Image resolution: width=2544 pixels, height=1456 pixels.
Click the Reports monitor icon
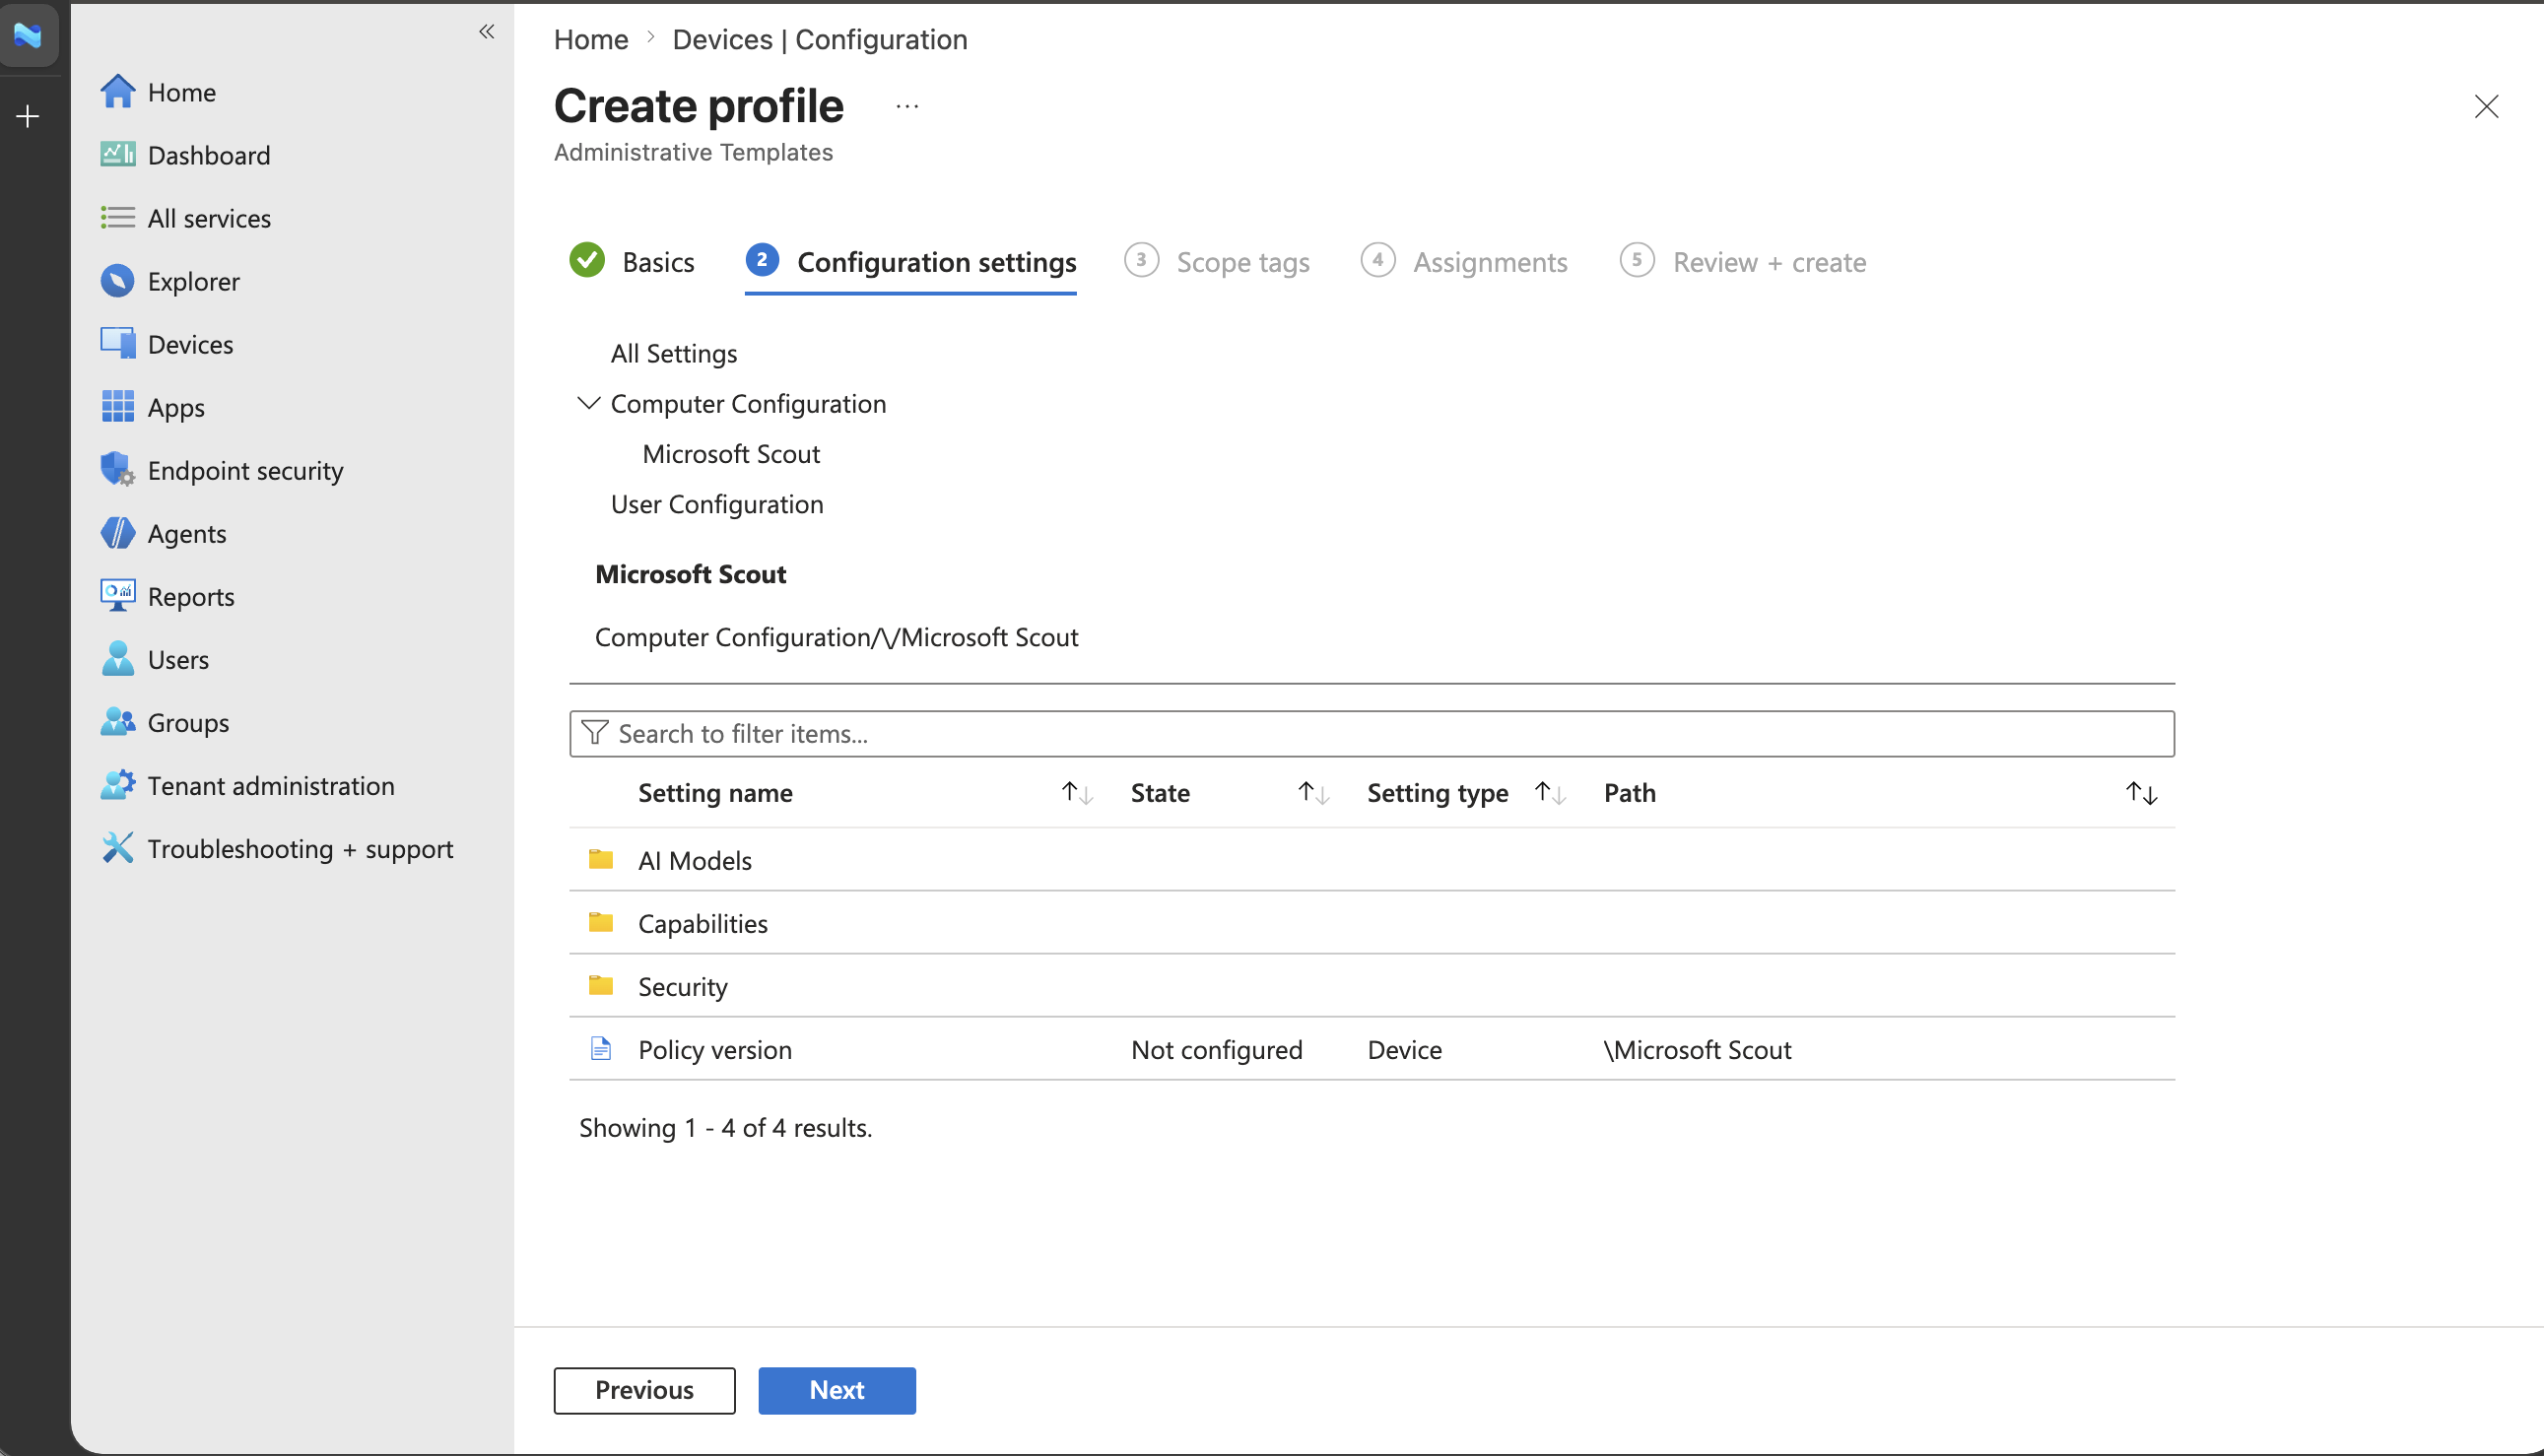pos(117,596)
